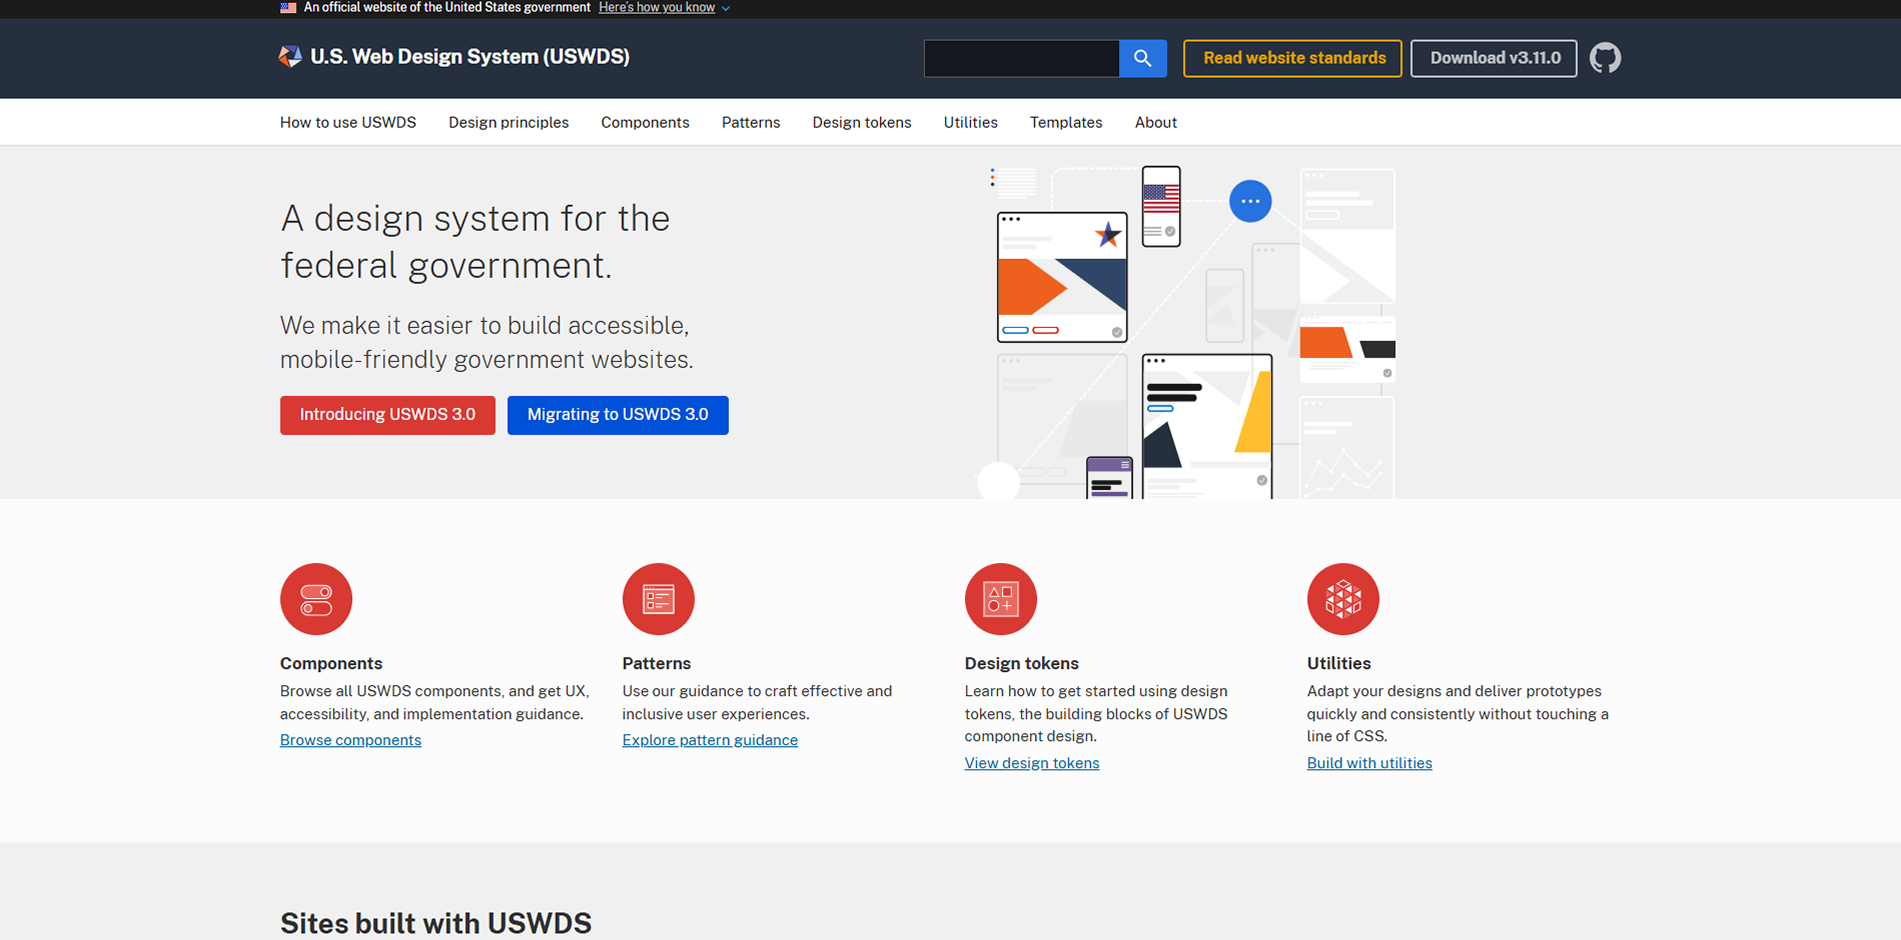Click the US flag icon in banner
The height and width of the screenshot is (940, 1901).
288,8
